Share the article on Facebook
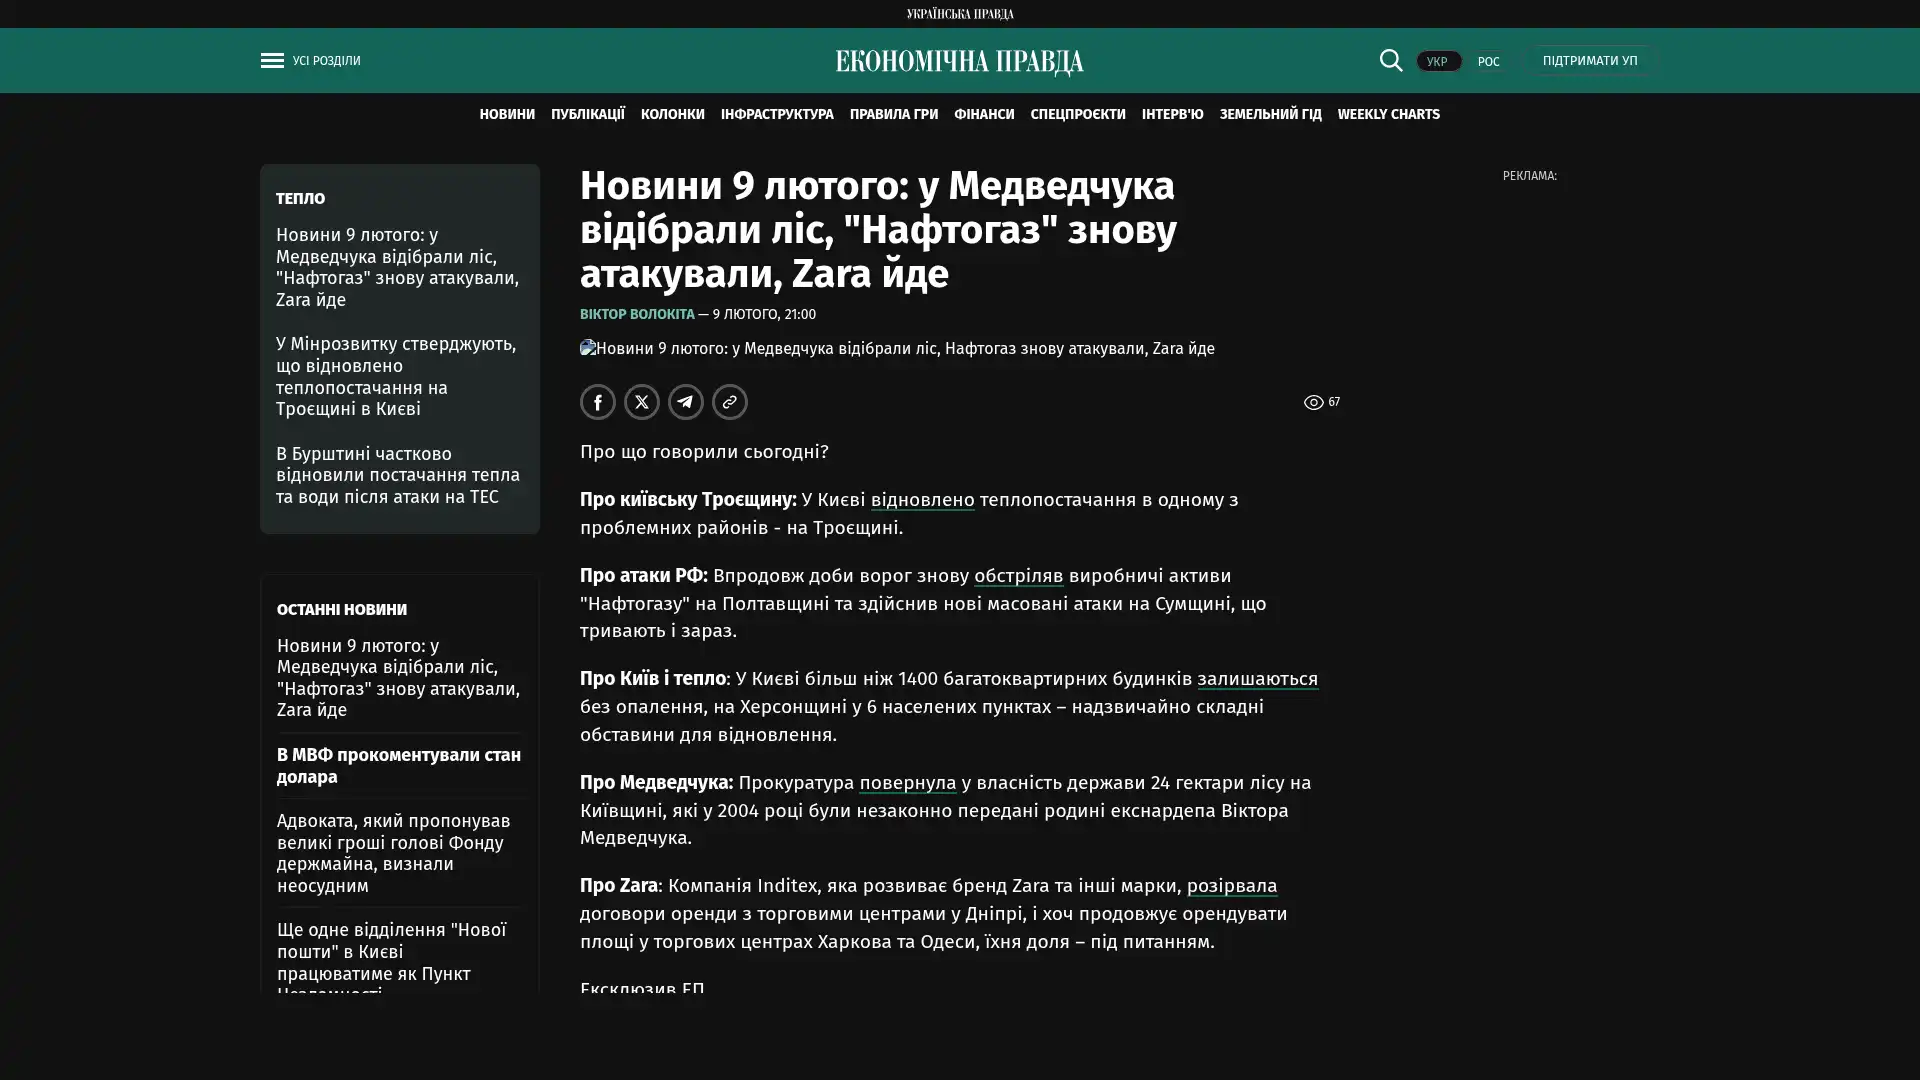This screenshot has height=1080, width=1920. coord(598,402)
